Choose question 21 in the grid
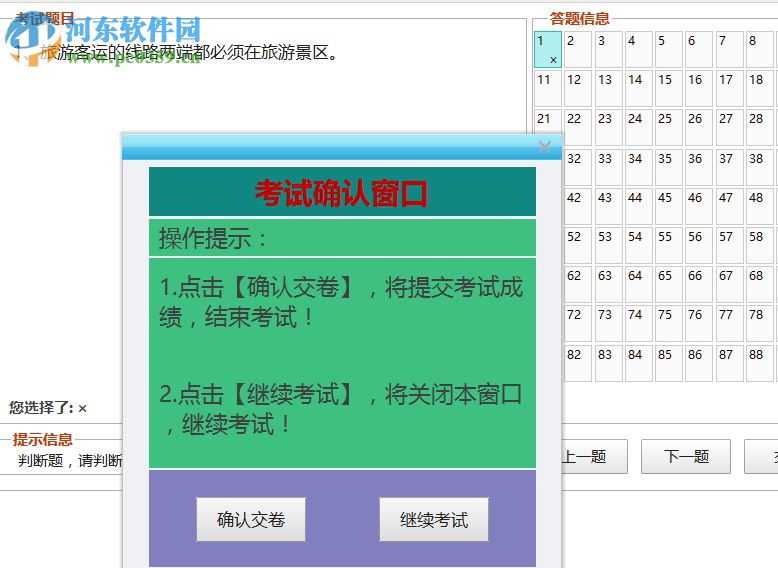 coord(548,122)
